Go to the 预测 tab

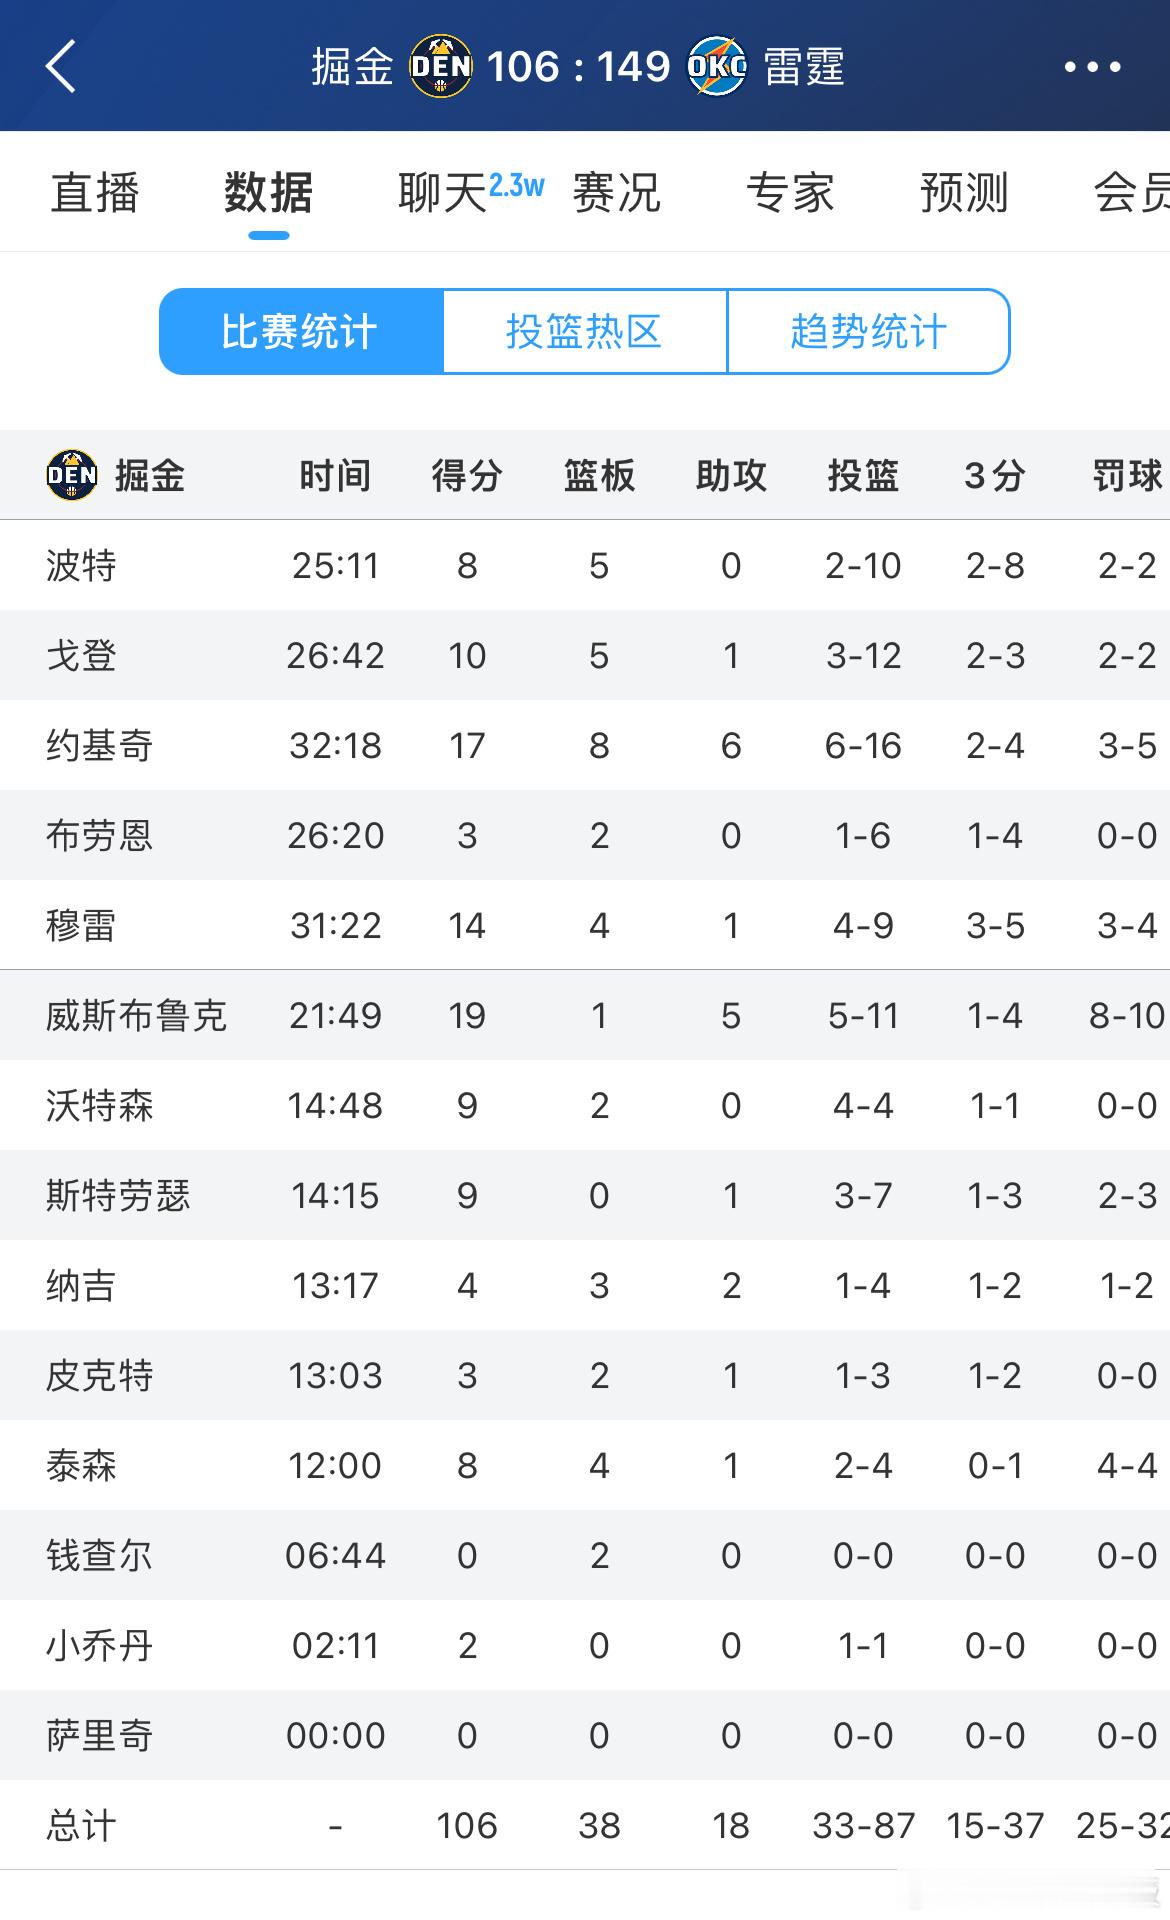coord(964,192)
